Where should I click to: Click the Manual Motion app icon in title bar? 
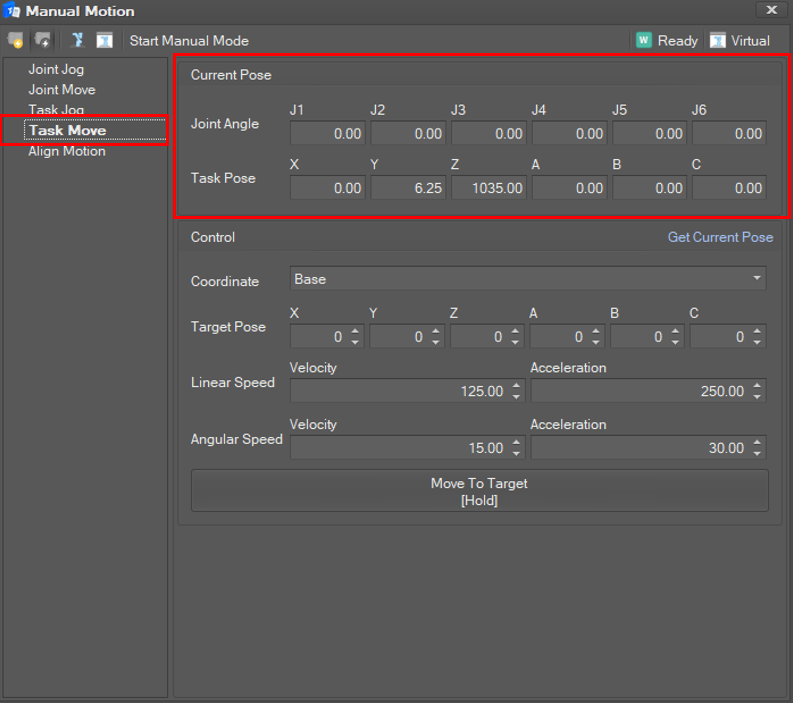tap(12, 11)
